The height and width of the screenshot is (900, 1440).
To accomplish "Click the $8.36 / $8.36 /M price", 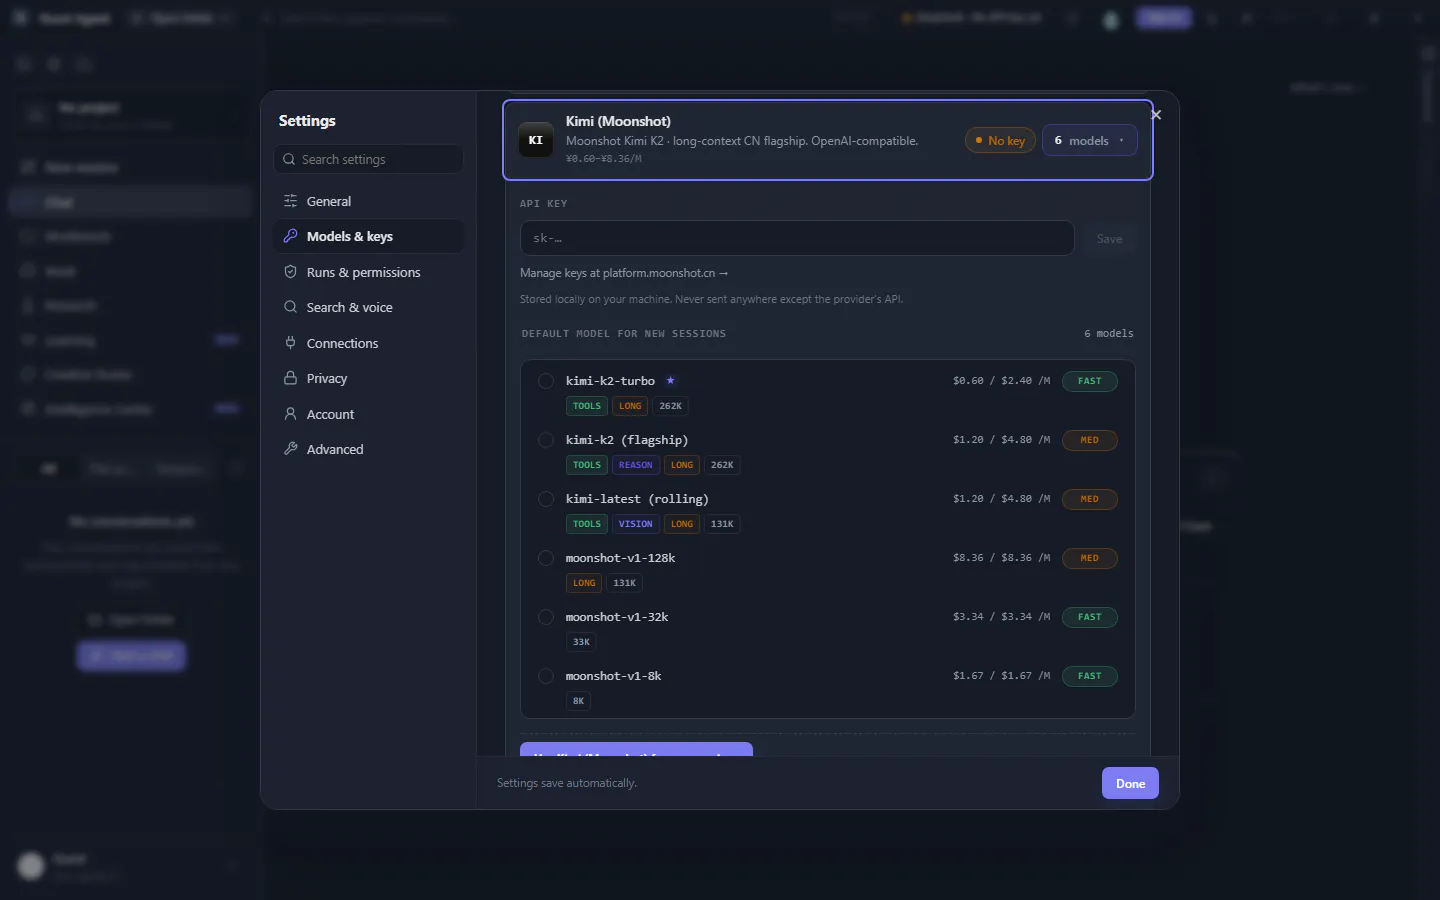I will tap(1001, 558).
